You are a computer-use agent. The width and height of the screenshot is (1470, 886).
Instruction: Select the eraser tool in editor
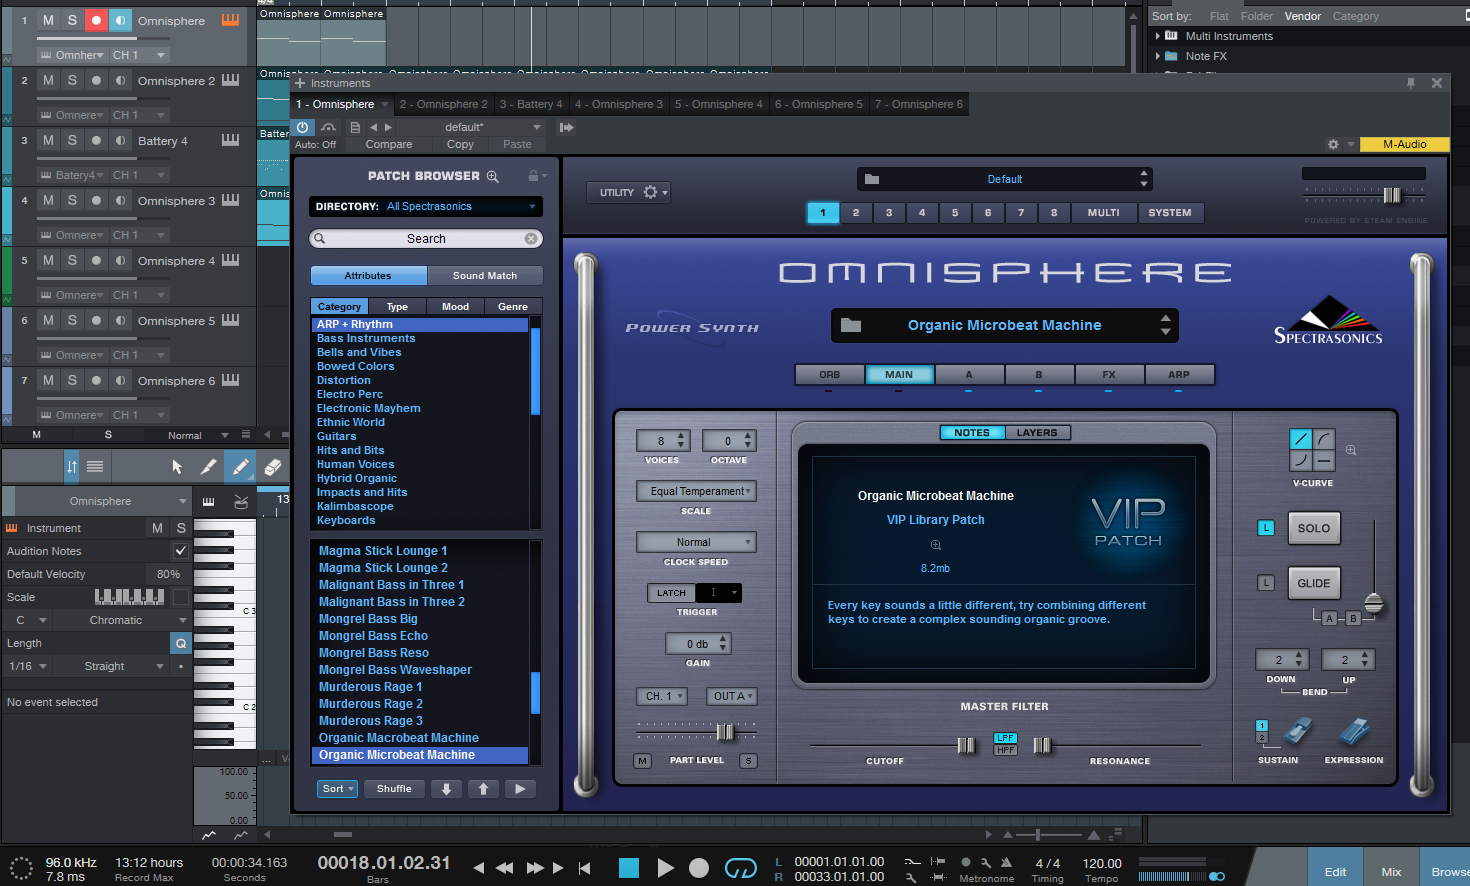272,466
